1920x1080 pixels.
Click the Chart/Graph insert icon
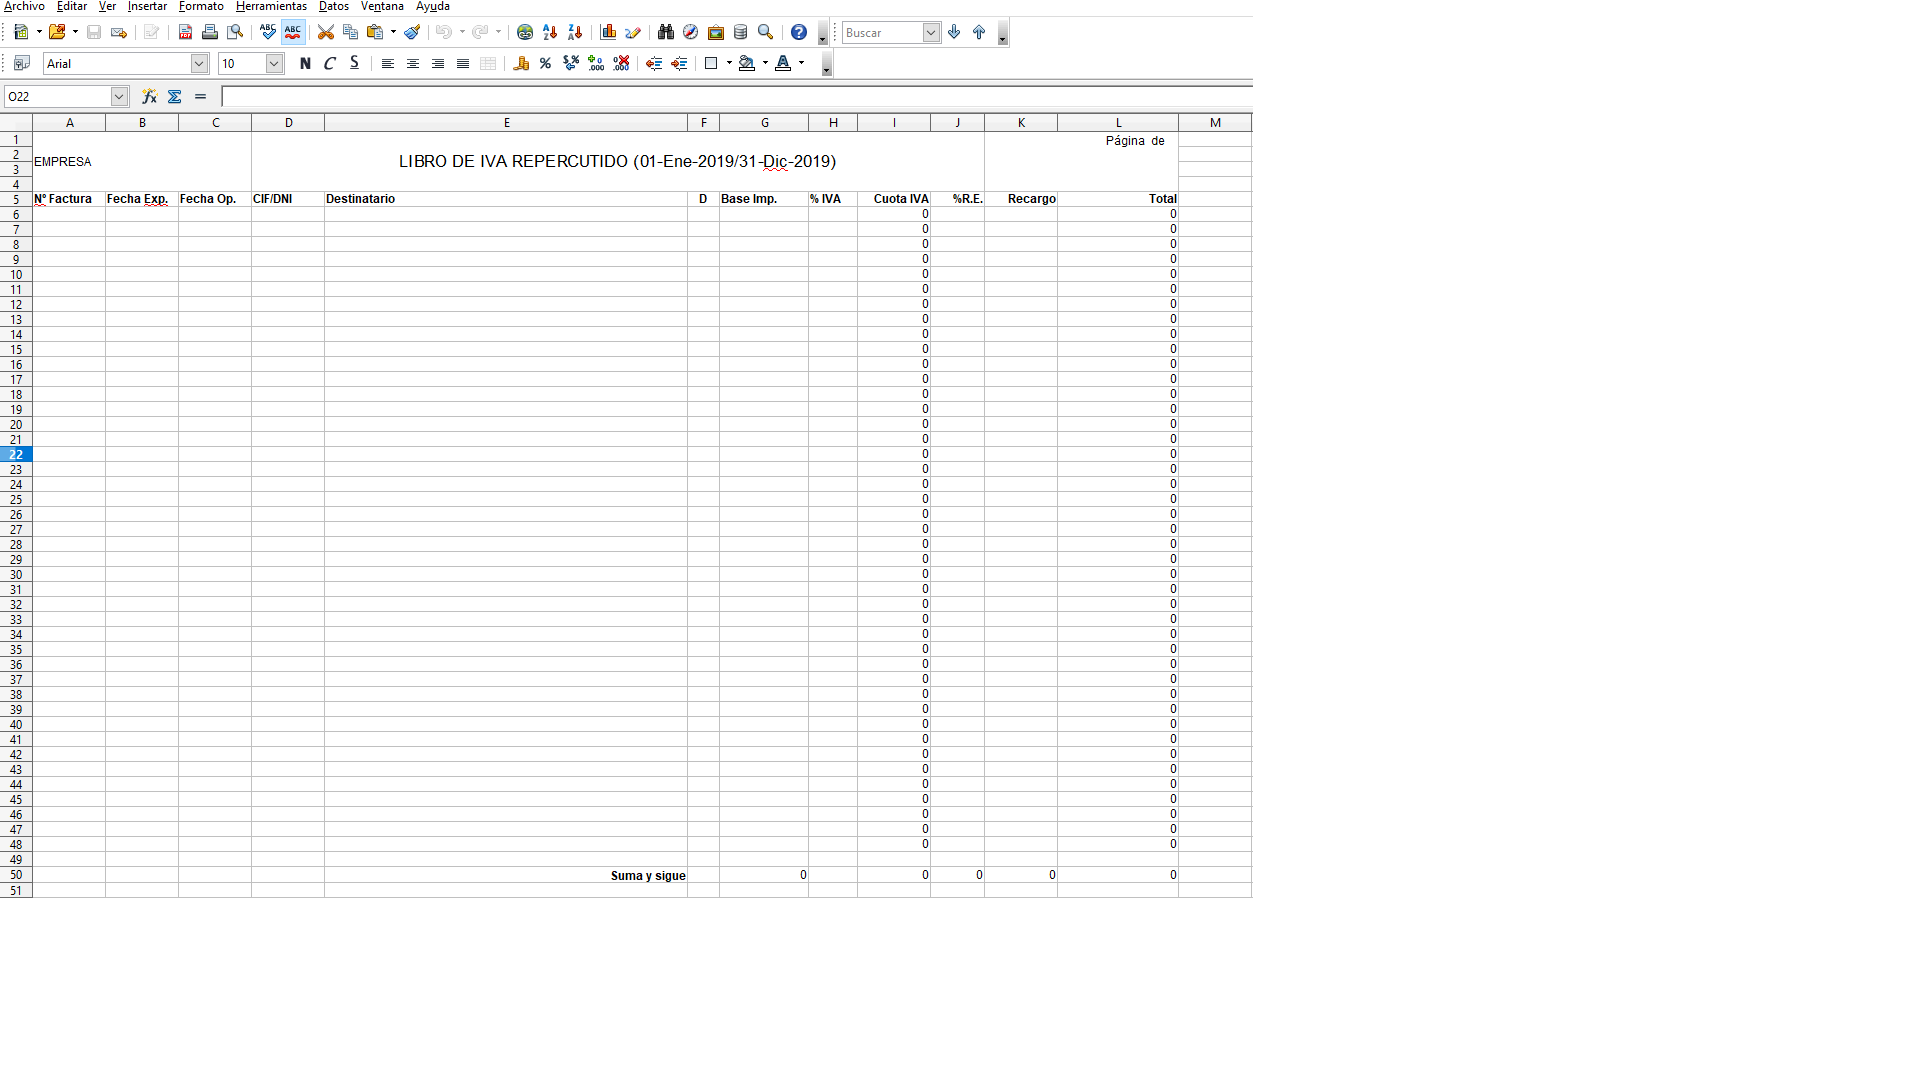coord(608,32)
